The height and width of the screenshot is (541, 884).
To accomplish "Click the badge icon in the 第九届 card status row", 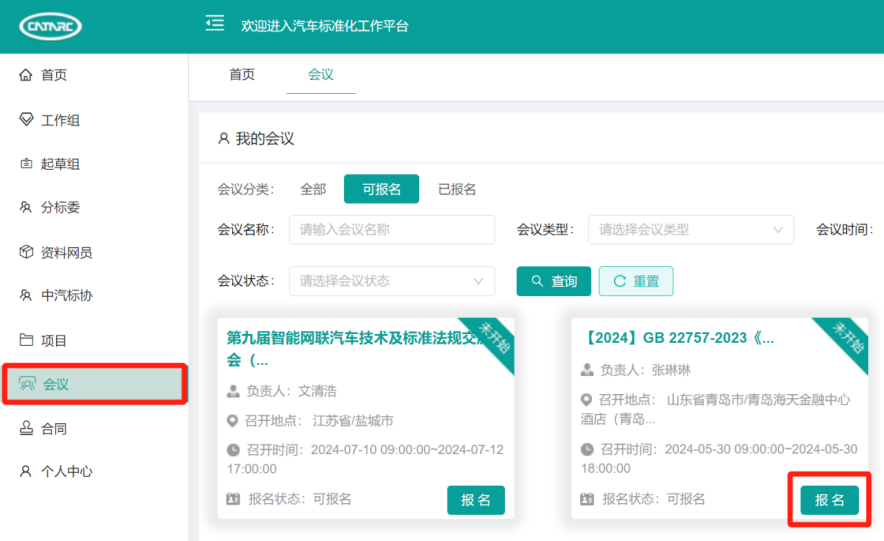I will pyautogui.click(x=233, y=499).
